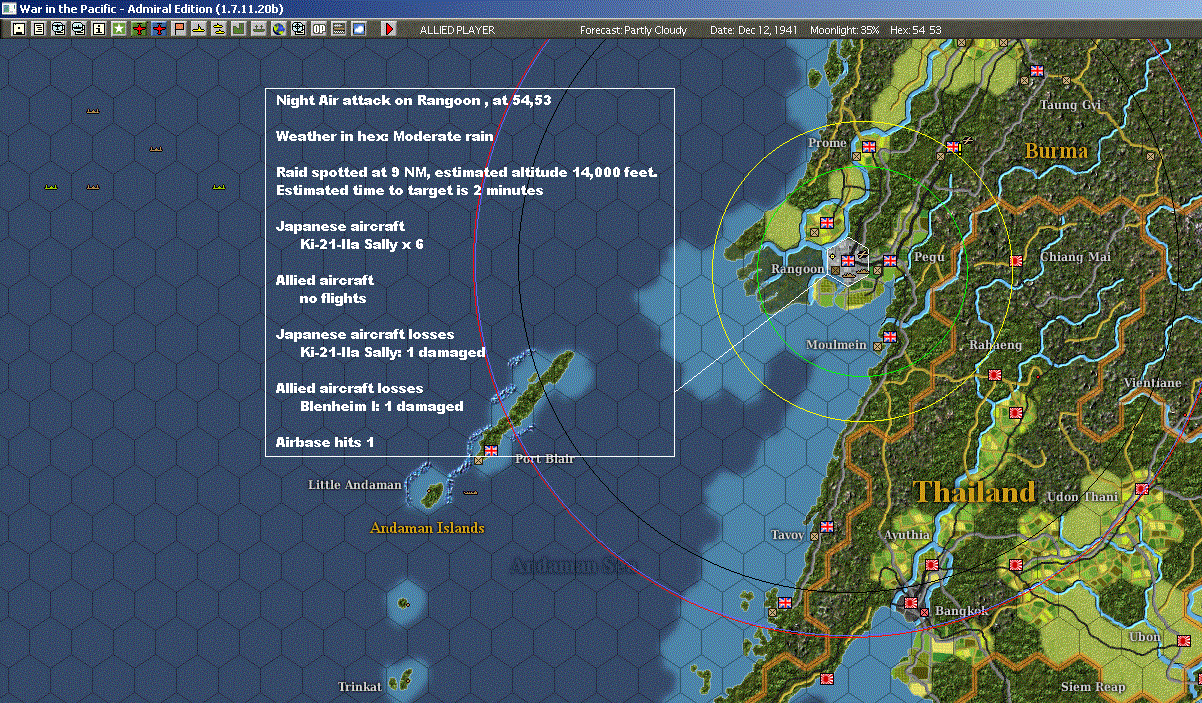Click the red play arrow end-turn button
Viewport: 1202px width, 703px height.
pyautogui.click(x=389, y=29)
